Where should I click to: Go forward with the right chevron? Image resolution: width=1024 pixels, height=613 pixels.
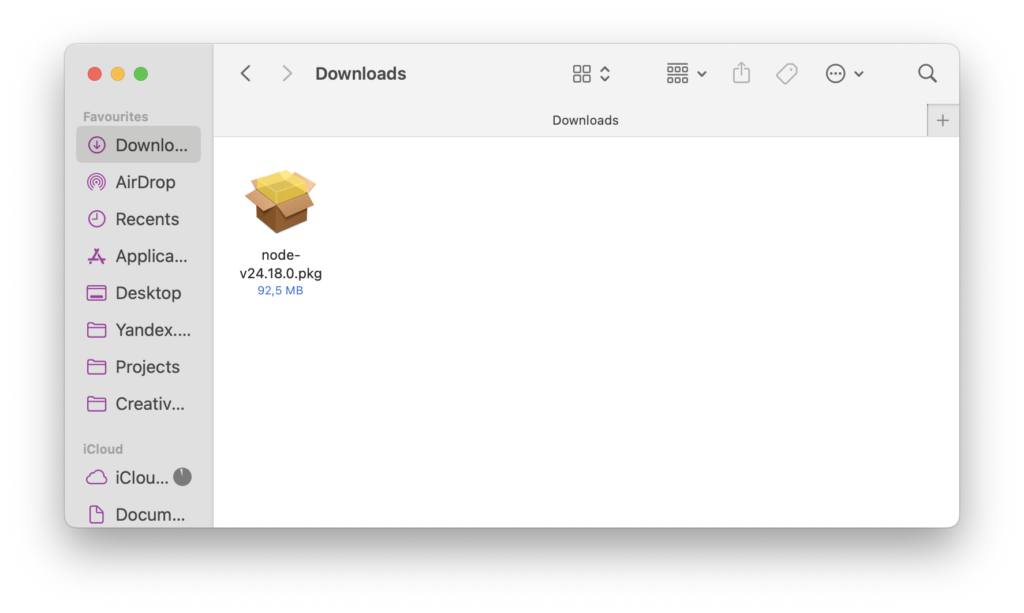287,74
